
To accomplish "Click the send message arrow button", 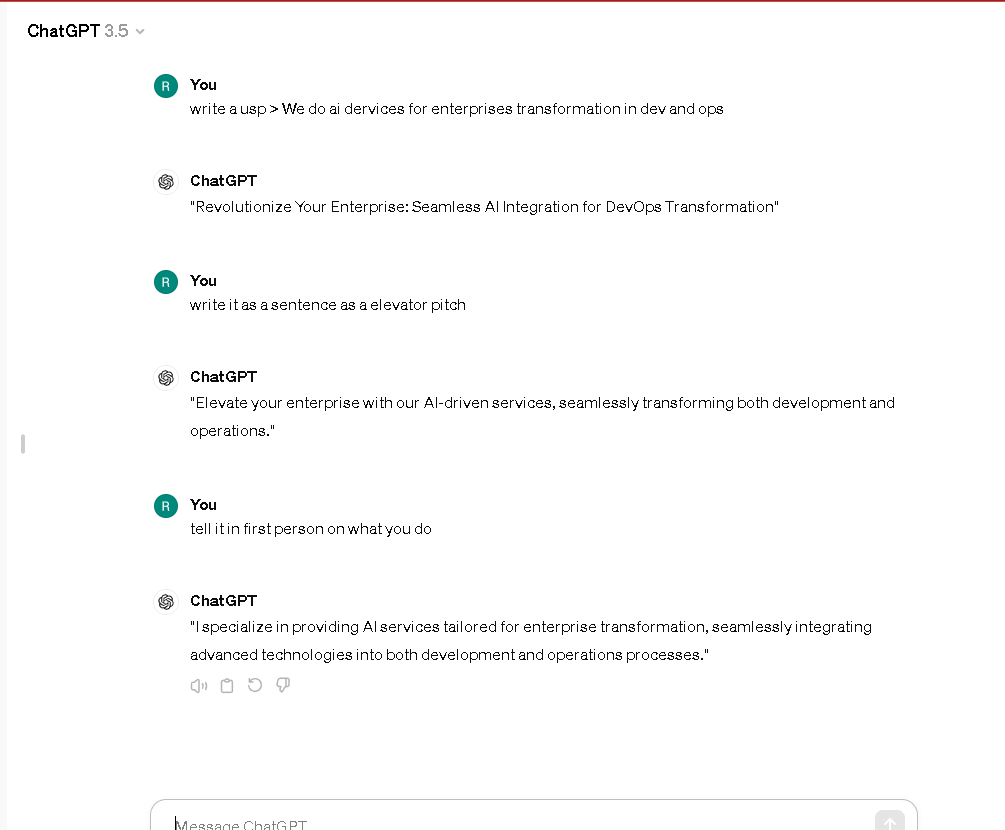I will point(890,821).
